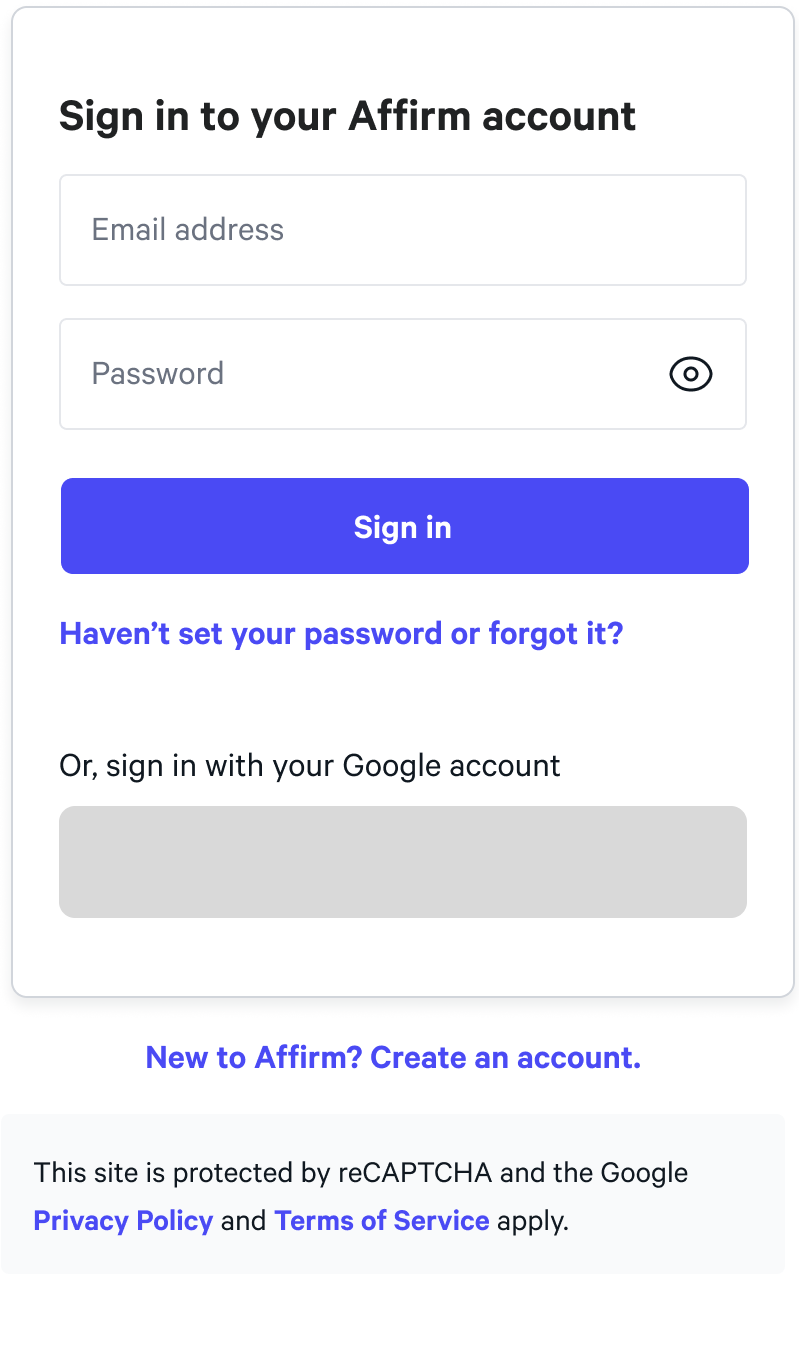Follow the "New to Affirm? Create an account." link
799x1359 pixels.
tap(393, 1057)
